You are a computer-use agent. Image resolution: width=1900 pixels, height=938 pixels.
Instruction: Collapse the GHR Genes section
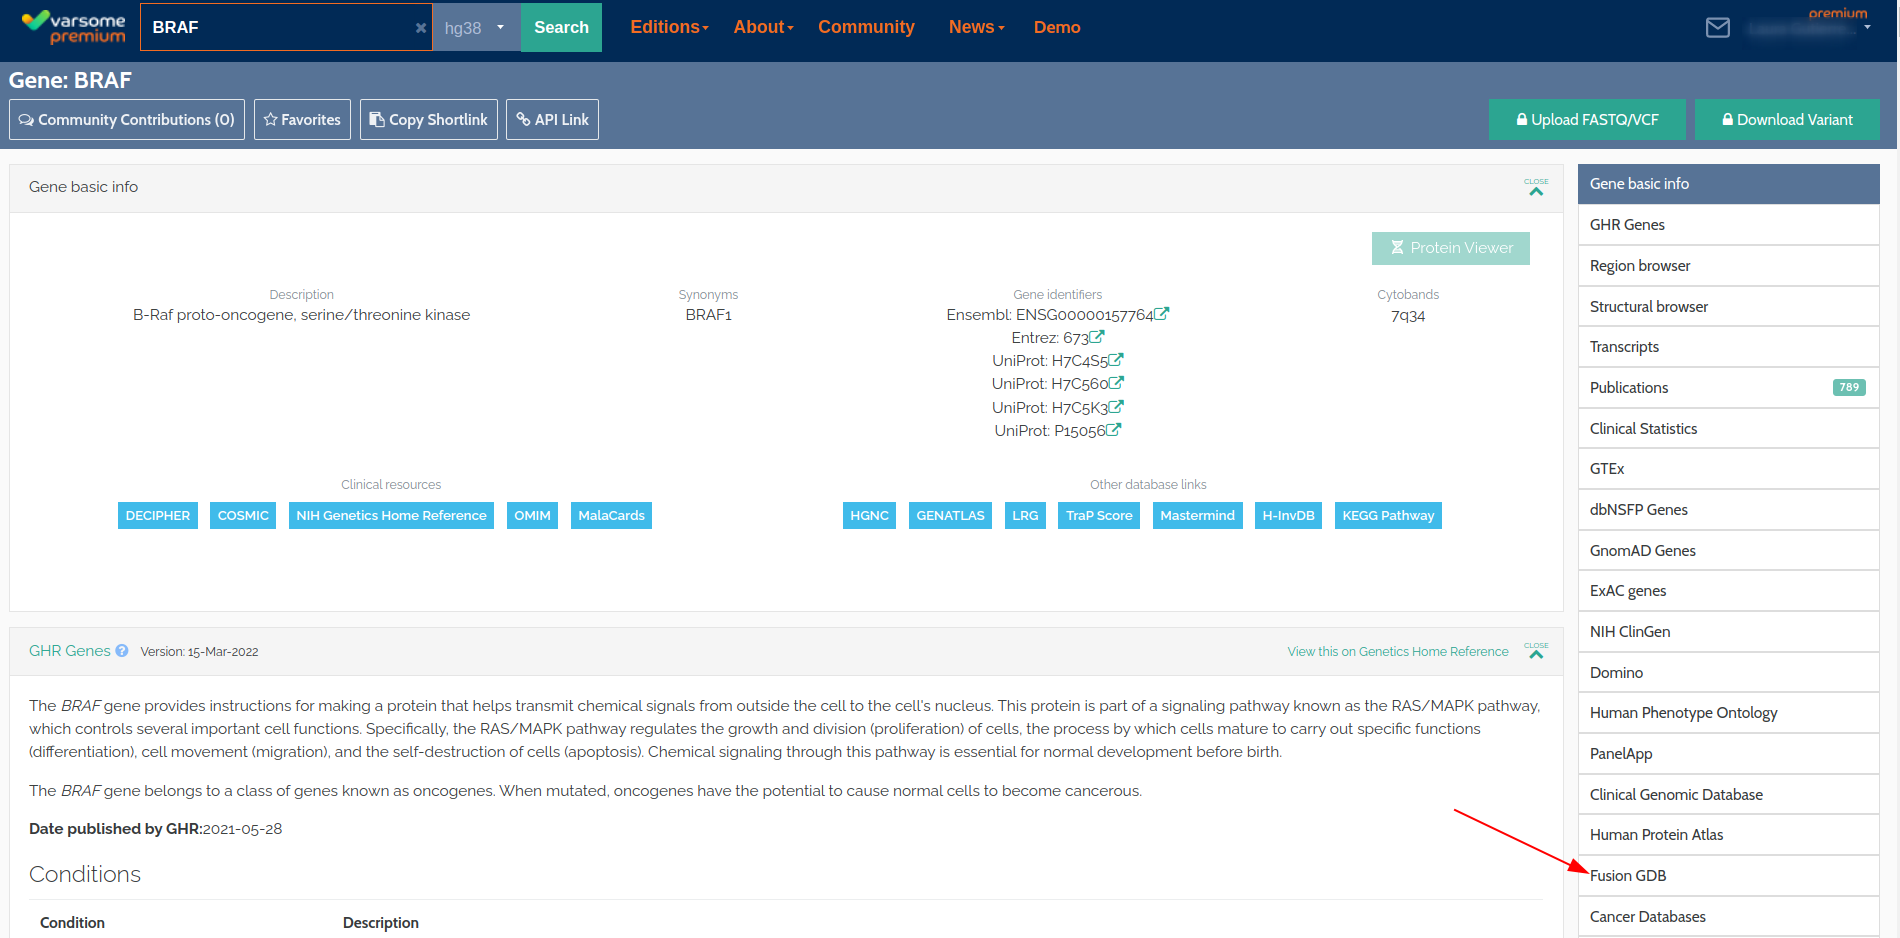[1536, 652]
